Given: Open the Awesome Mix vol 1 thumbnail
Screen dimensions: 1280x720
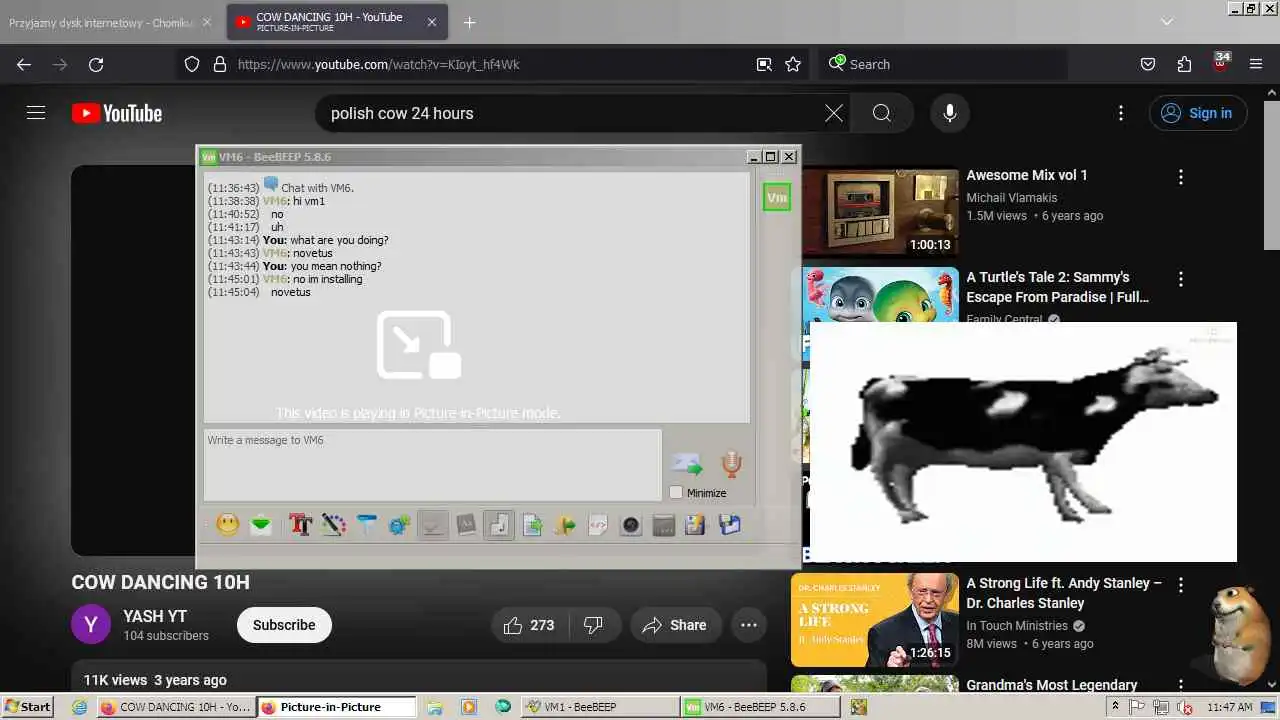Looking at the screenshot, I should (881, 213).
